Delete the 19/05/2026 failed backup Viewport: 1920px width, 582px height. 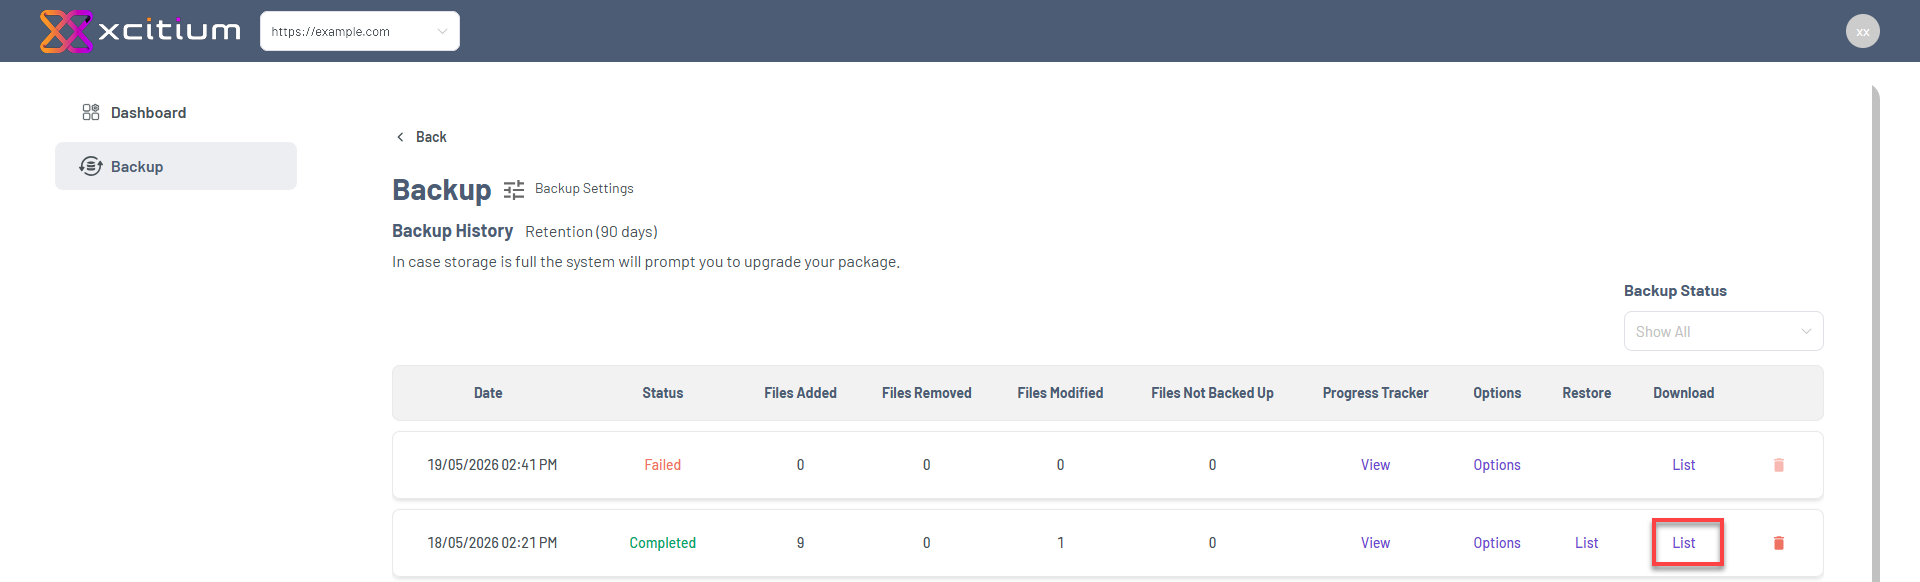(1778, 465)
